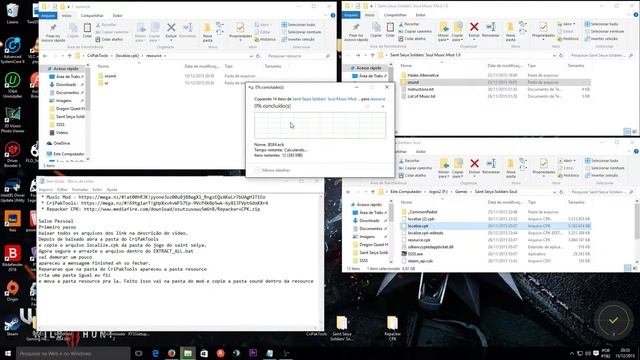The width and height of the screenshot is (640, 360).
Task: Pause the copy operation in dialog
Action: point(367,107)
